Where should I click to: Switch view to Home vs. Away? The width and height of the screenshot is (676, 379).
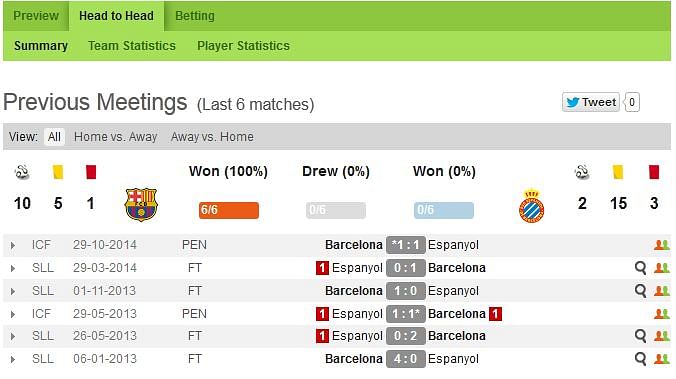[x=116, y=137]
